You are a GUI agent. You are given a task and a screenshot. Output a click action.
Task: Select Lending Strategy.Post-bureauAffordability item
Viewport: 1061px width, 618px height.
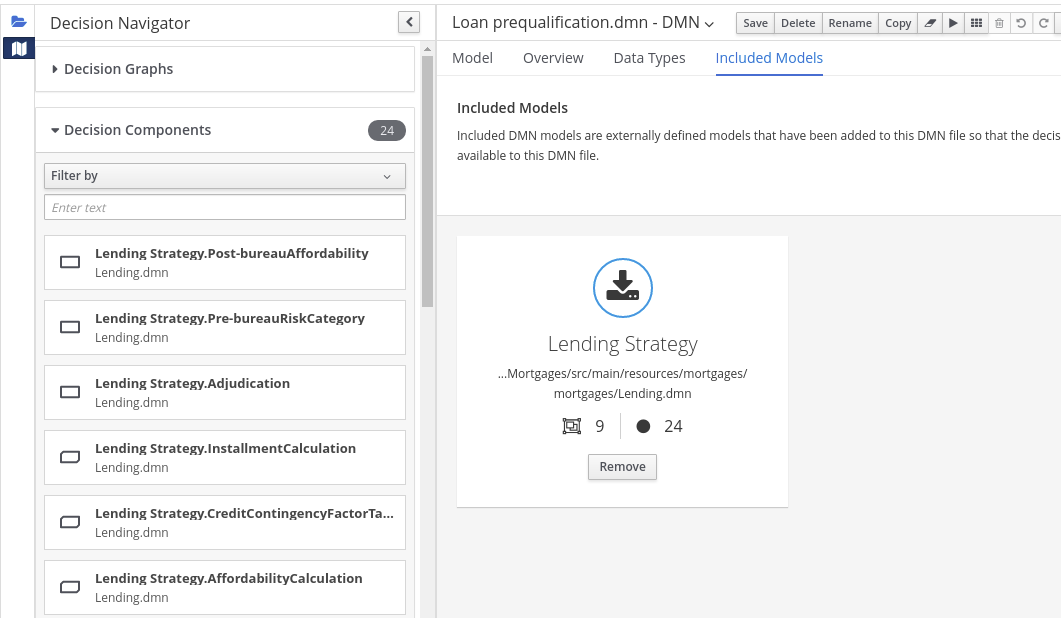225,263
